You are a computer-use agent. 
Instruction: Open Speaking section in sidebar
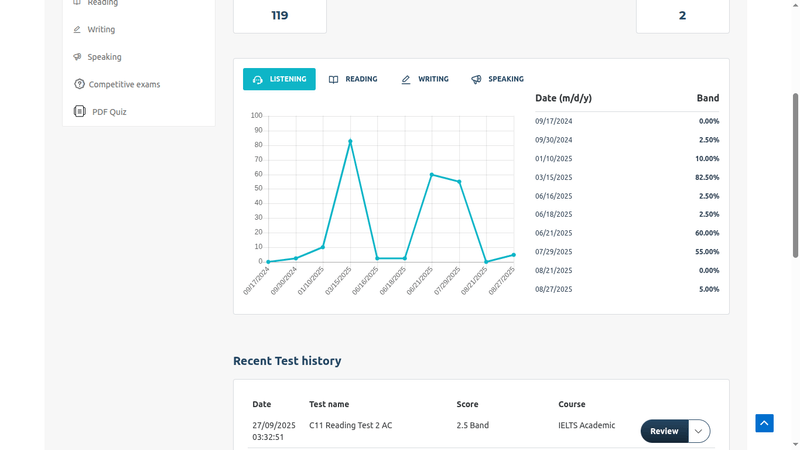[104, 57]
